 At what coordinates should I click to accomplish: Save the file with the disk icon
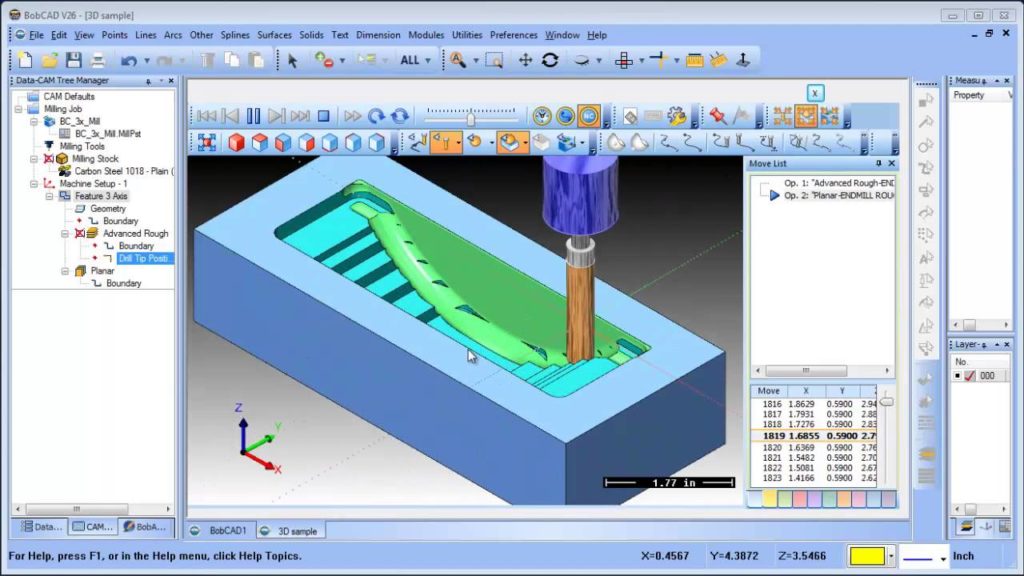(x=73, y=60)
